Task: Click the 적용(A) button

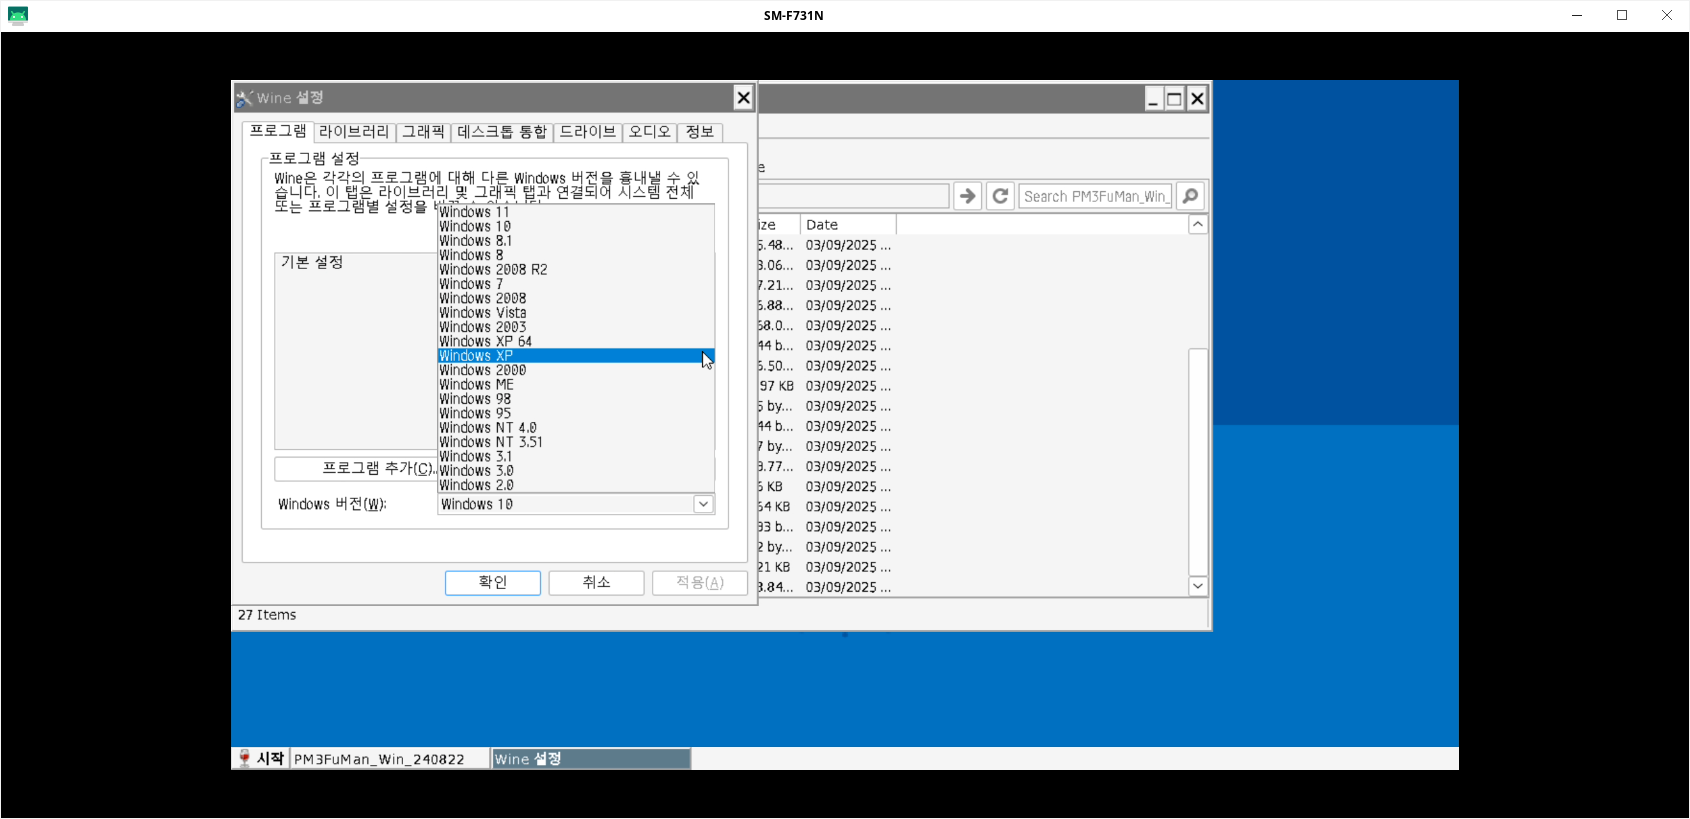Action: 700,582
